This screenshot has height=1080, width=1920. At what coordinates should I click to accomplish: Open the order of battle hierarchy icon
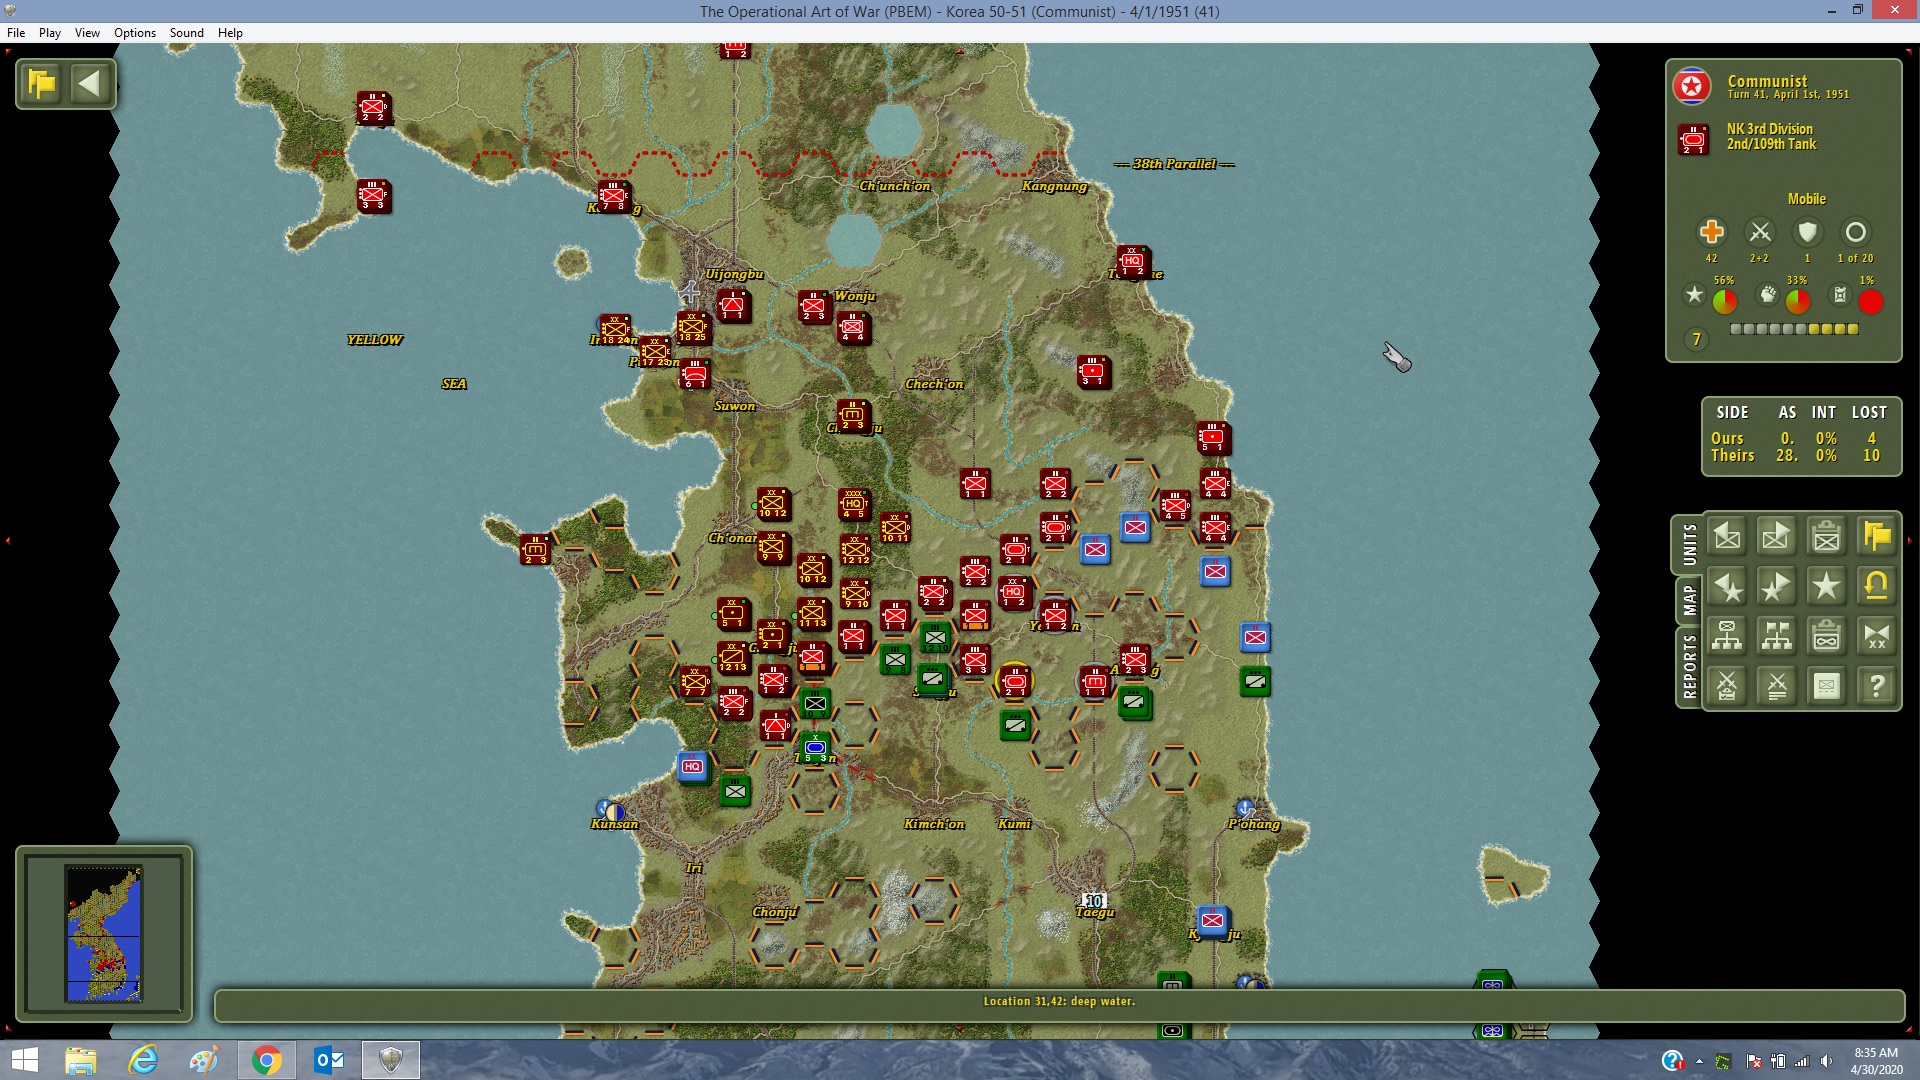[x=1727, y=636]
